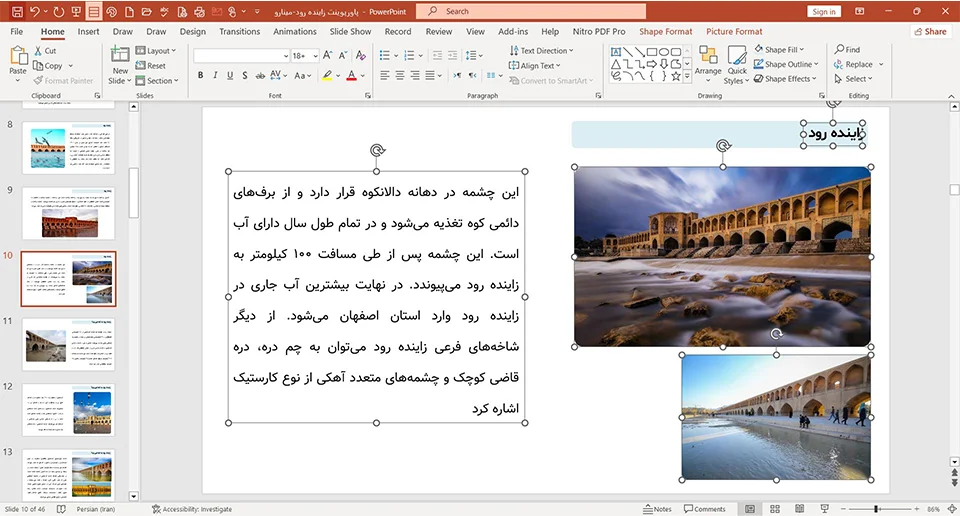Decrease font size with the smaller A icon
The height and width of the screenshot is (516, 960).
click(343, 56)
